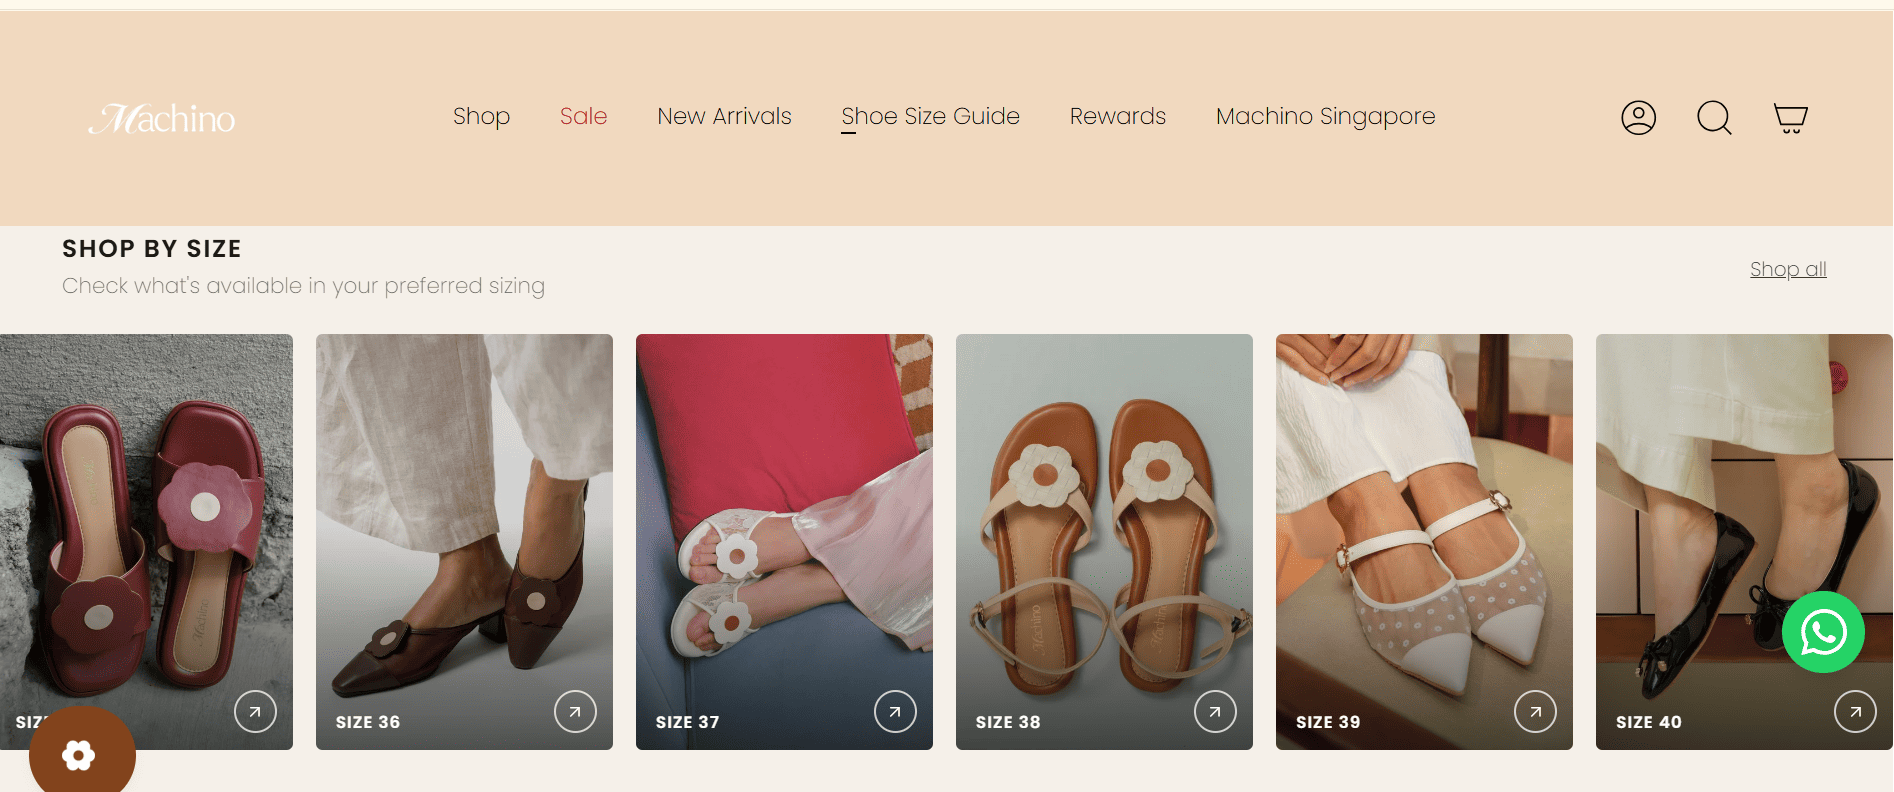Screen dimensions: 1894x792
Task: Click the SIZE 39 label
Action: coord(1328,722)
